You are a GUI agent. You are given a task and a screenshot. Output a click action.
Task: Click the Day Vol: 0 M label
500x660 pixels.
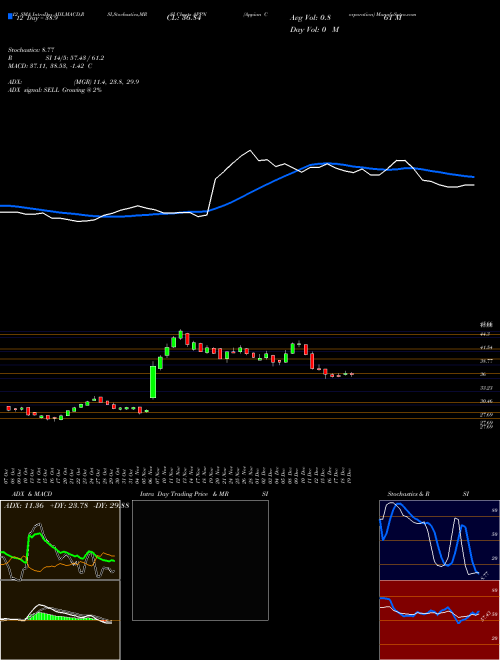coord(314,29)
